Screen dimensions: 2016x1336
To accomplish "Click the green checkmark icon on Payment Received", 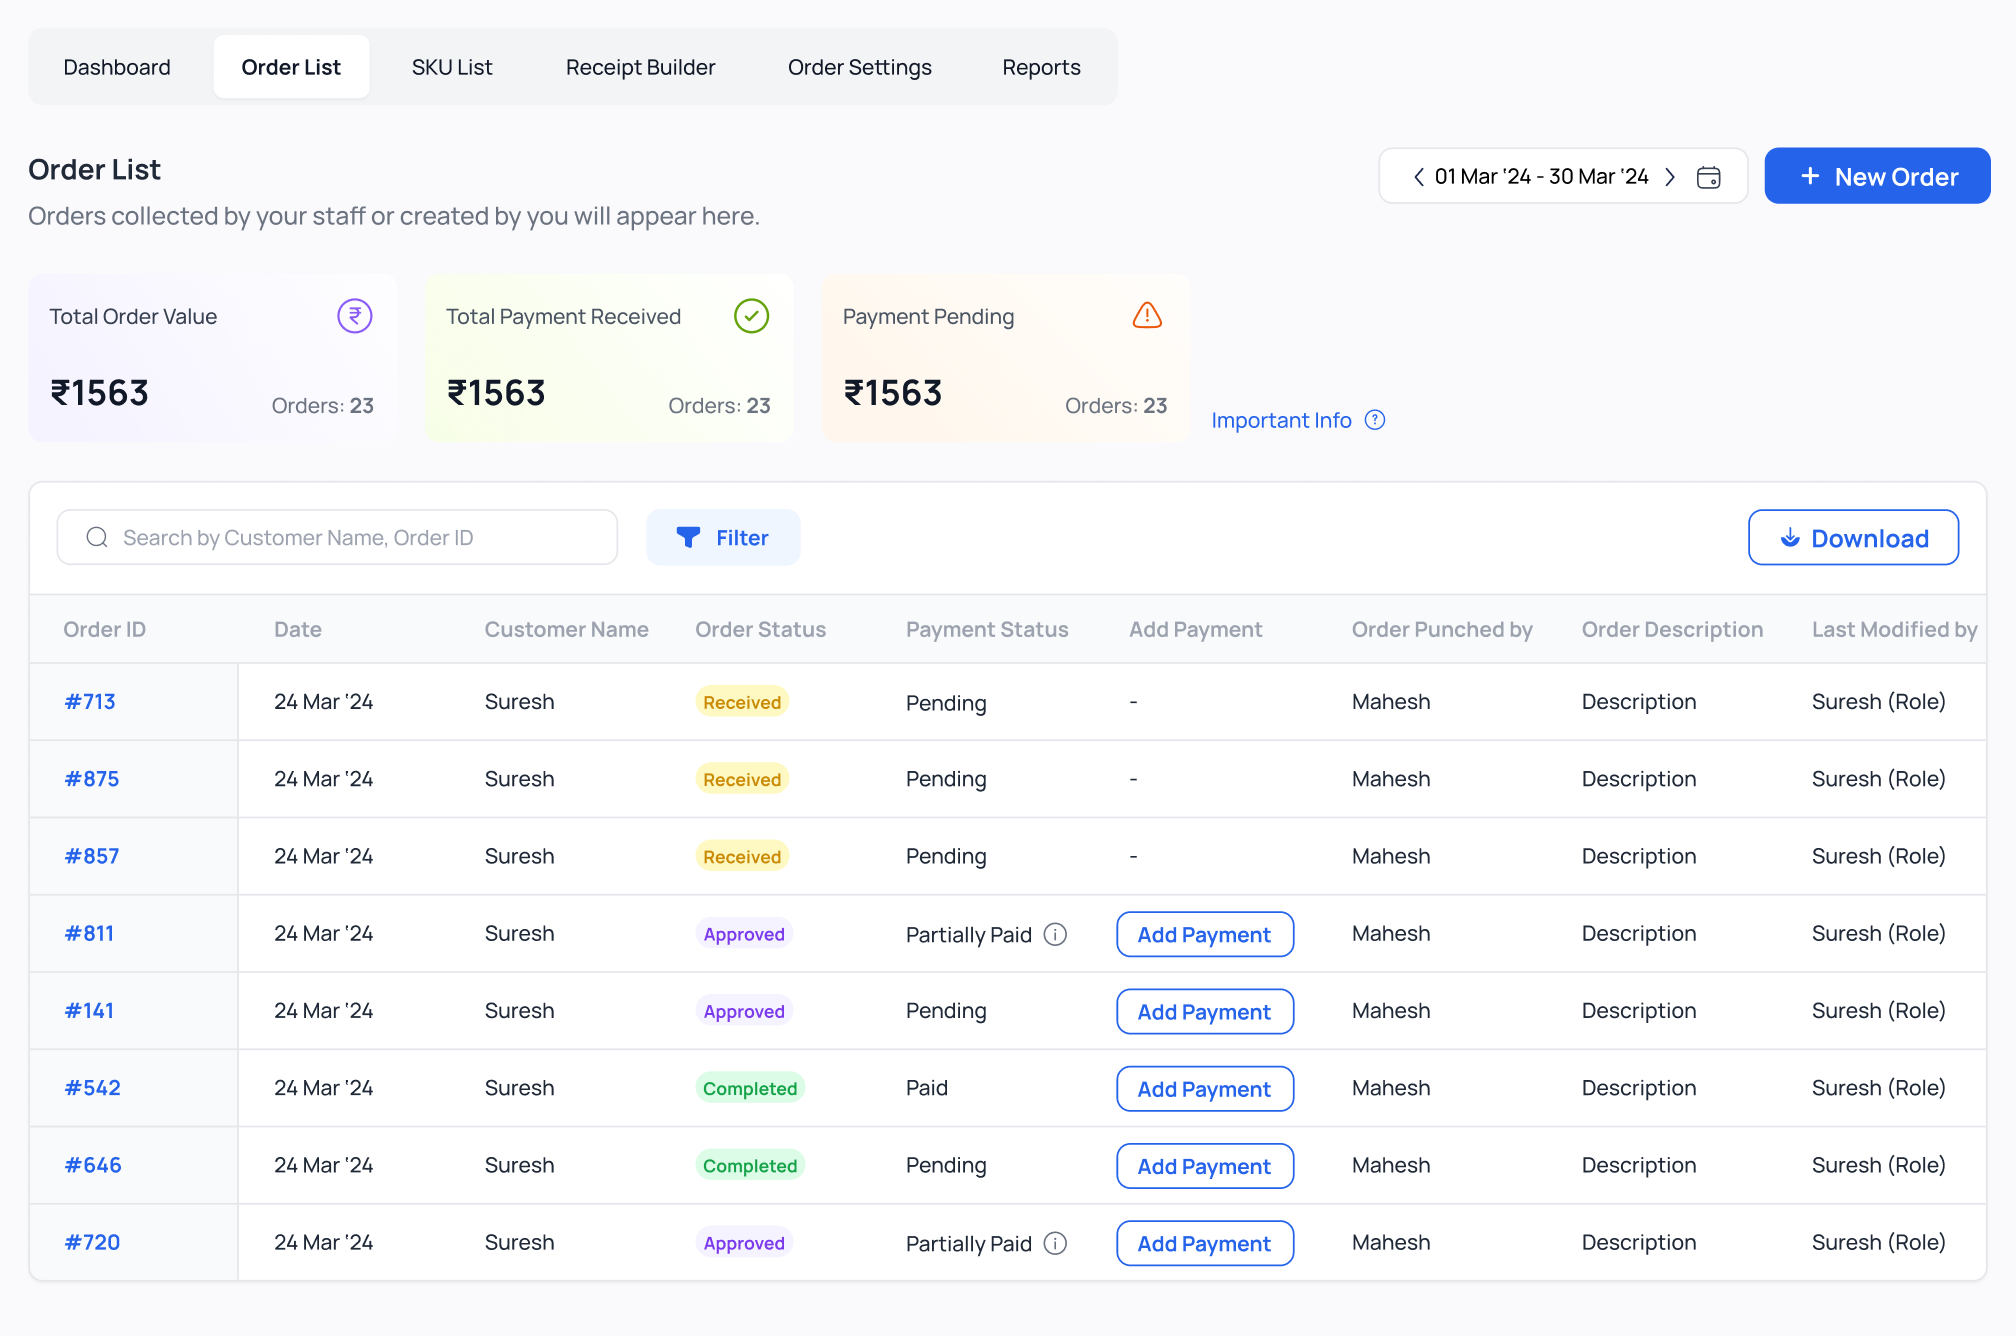I will pos(751,316).
